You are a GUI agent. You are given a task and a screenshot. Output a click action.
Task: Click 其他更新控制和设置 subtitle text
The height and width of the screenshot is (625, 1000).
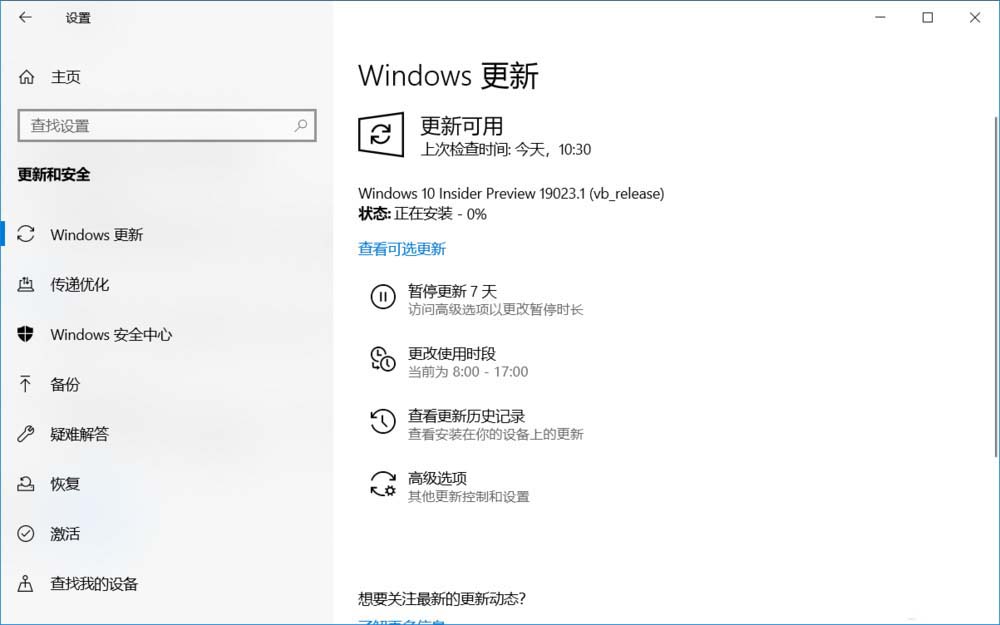coord(469,496)
